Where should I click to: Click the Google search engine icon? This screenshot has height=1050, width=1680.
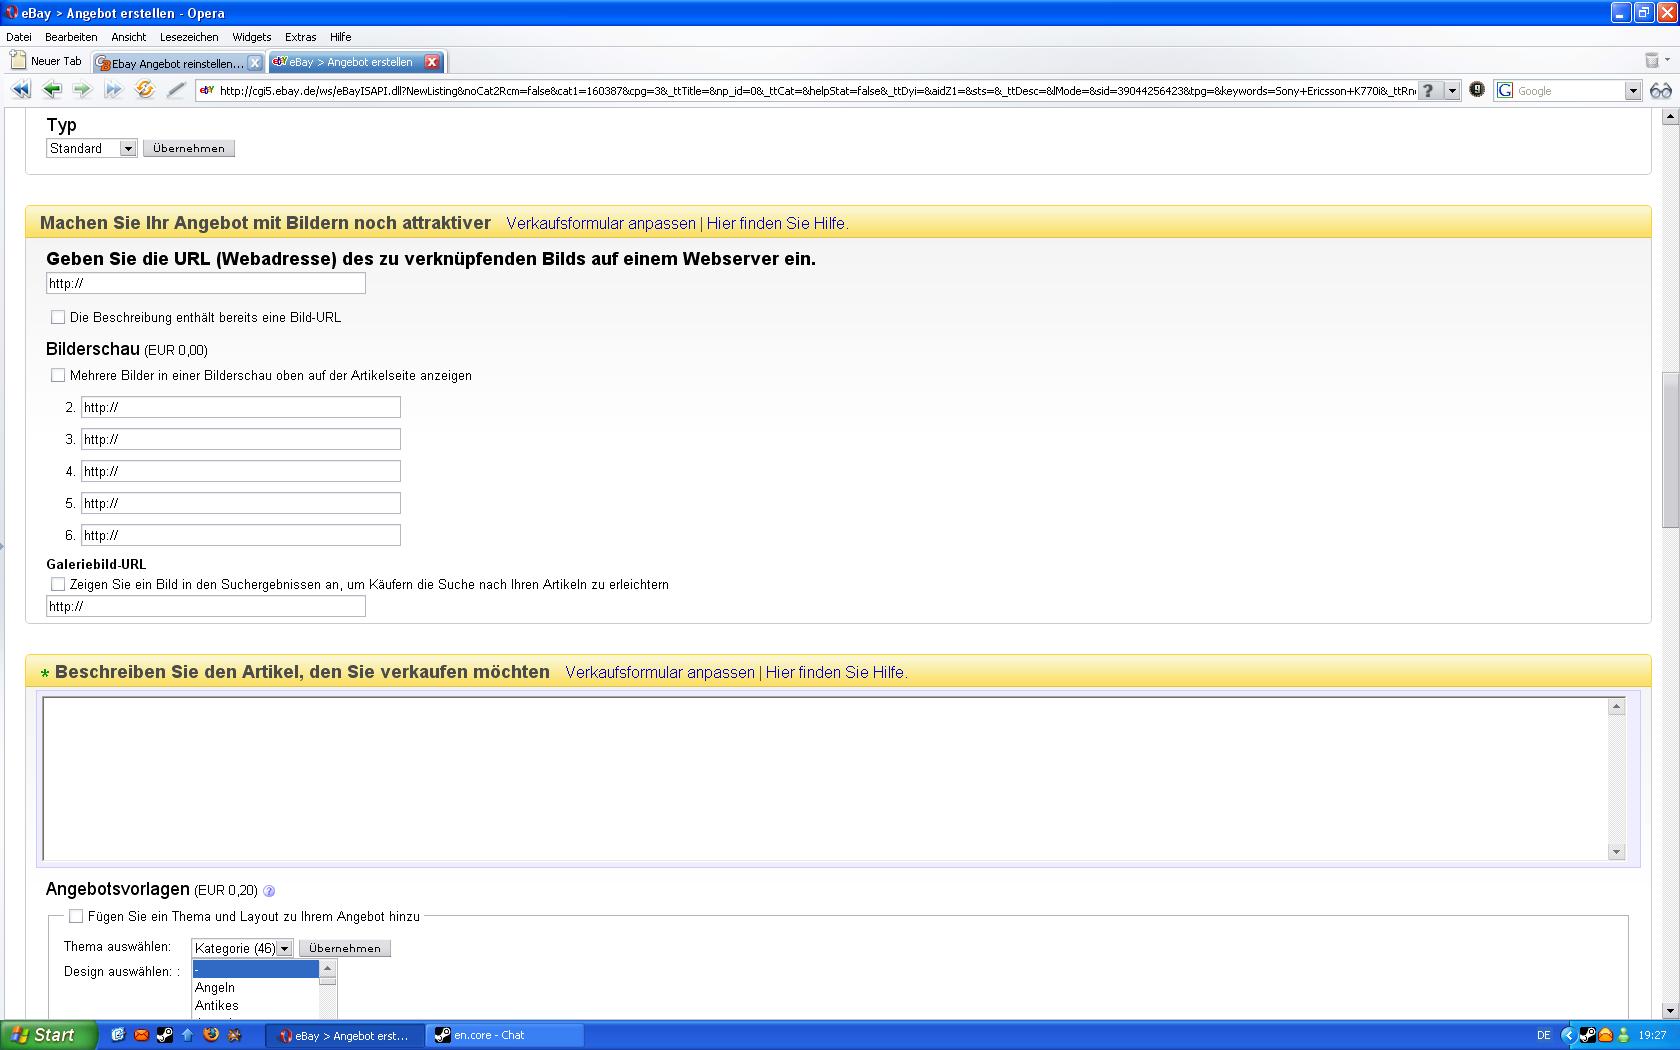1505,91
